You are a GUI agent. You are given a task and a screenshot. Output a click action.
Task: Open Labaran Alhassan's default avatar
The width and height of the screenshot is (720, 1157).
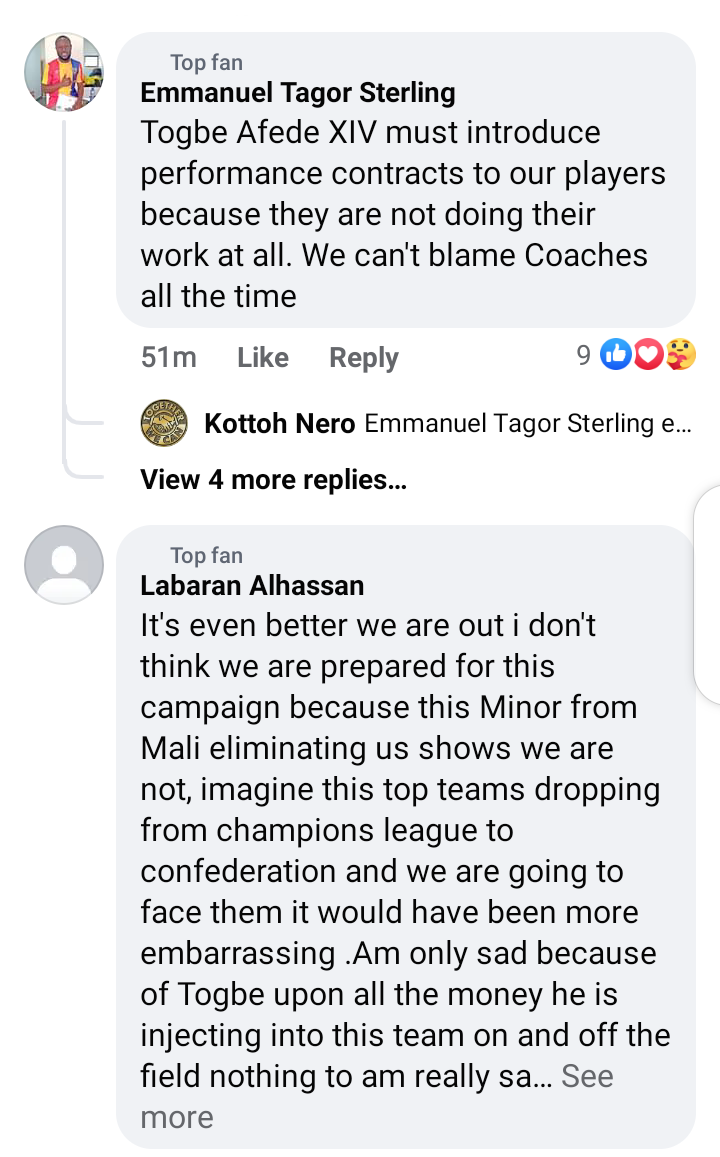[63, 565]
